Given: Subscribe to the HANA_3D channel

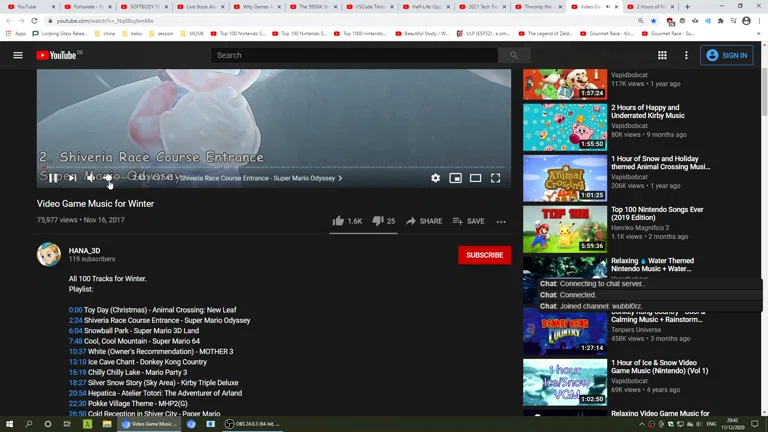Looking at the screenshot, I should point(484,255).
